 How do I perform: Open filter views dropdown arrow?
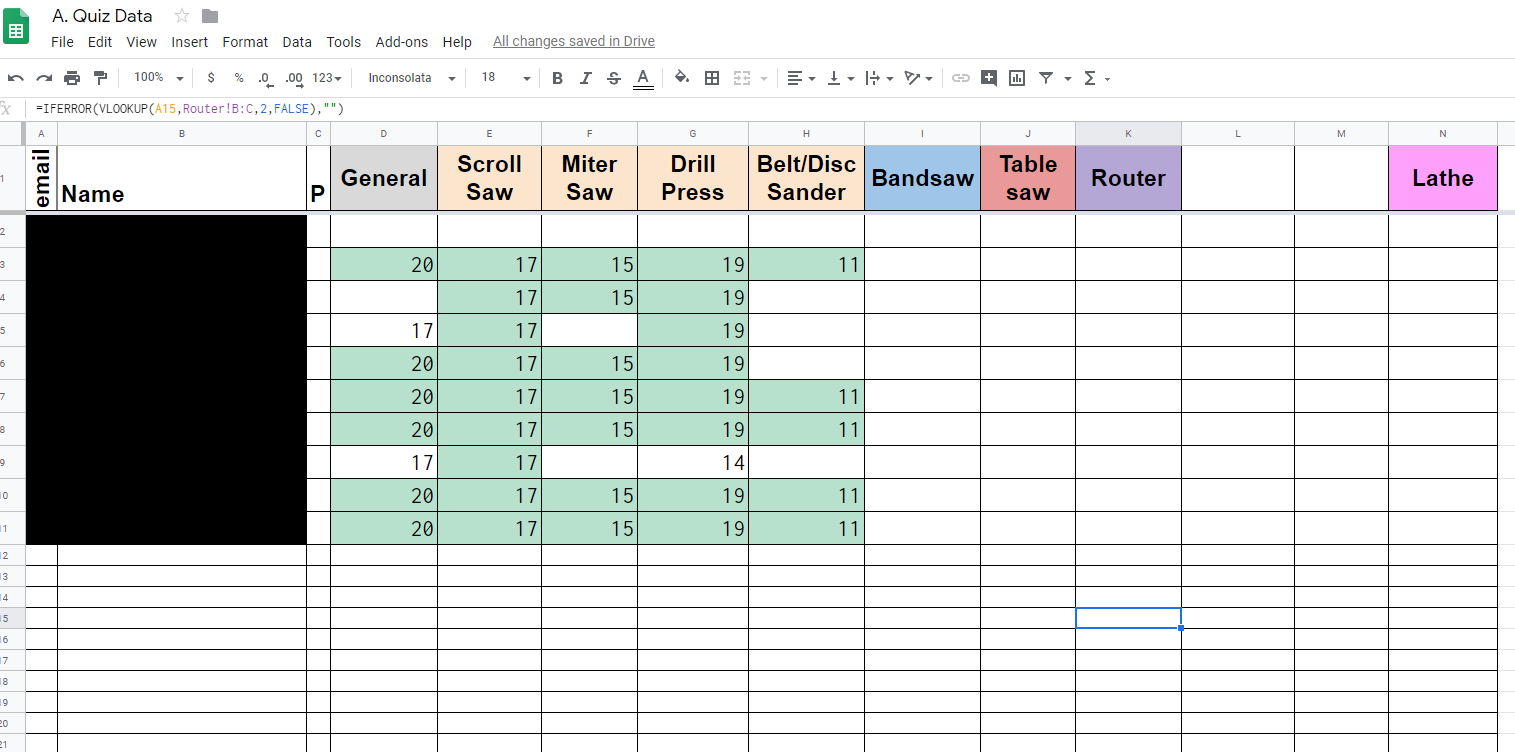[1068, 78]
